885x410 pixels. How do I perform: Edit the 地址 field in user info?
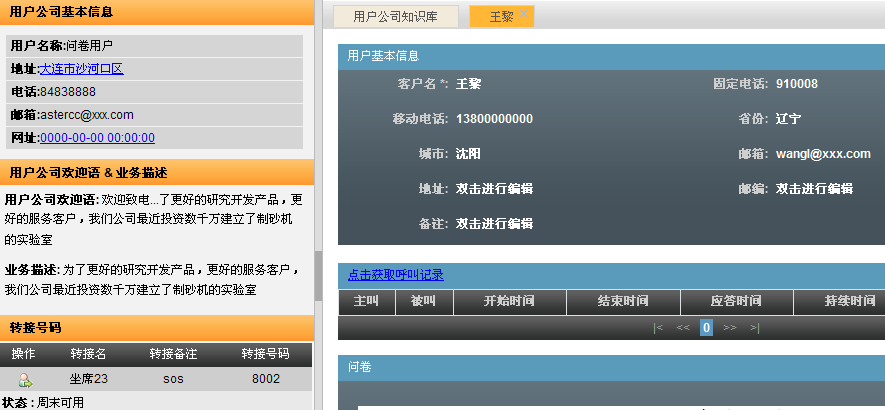click(494, 188)
